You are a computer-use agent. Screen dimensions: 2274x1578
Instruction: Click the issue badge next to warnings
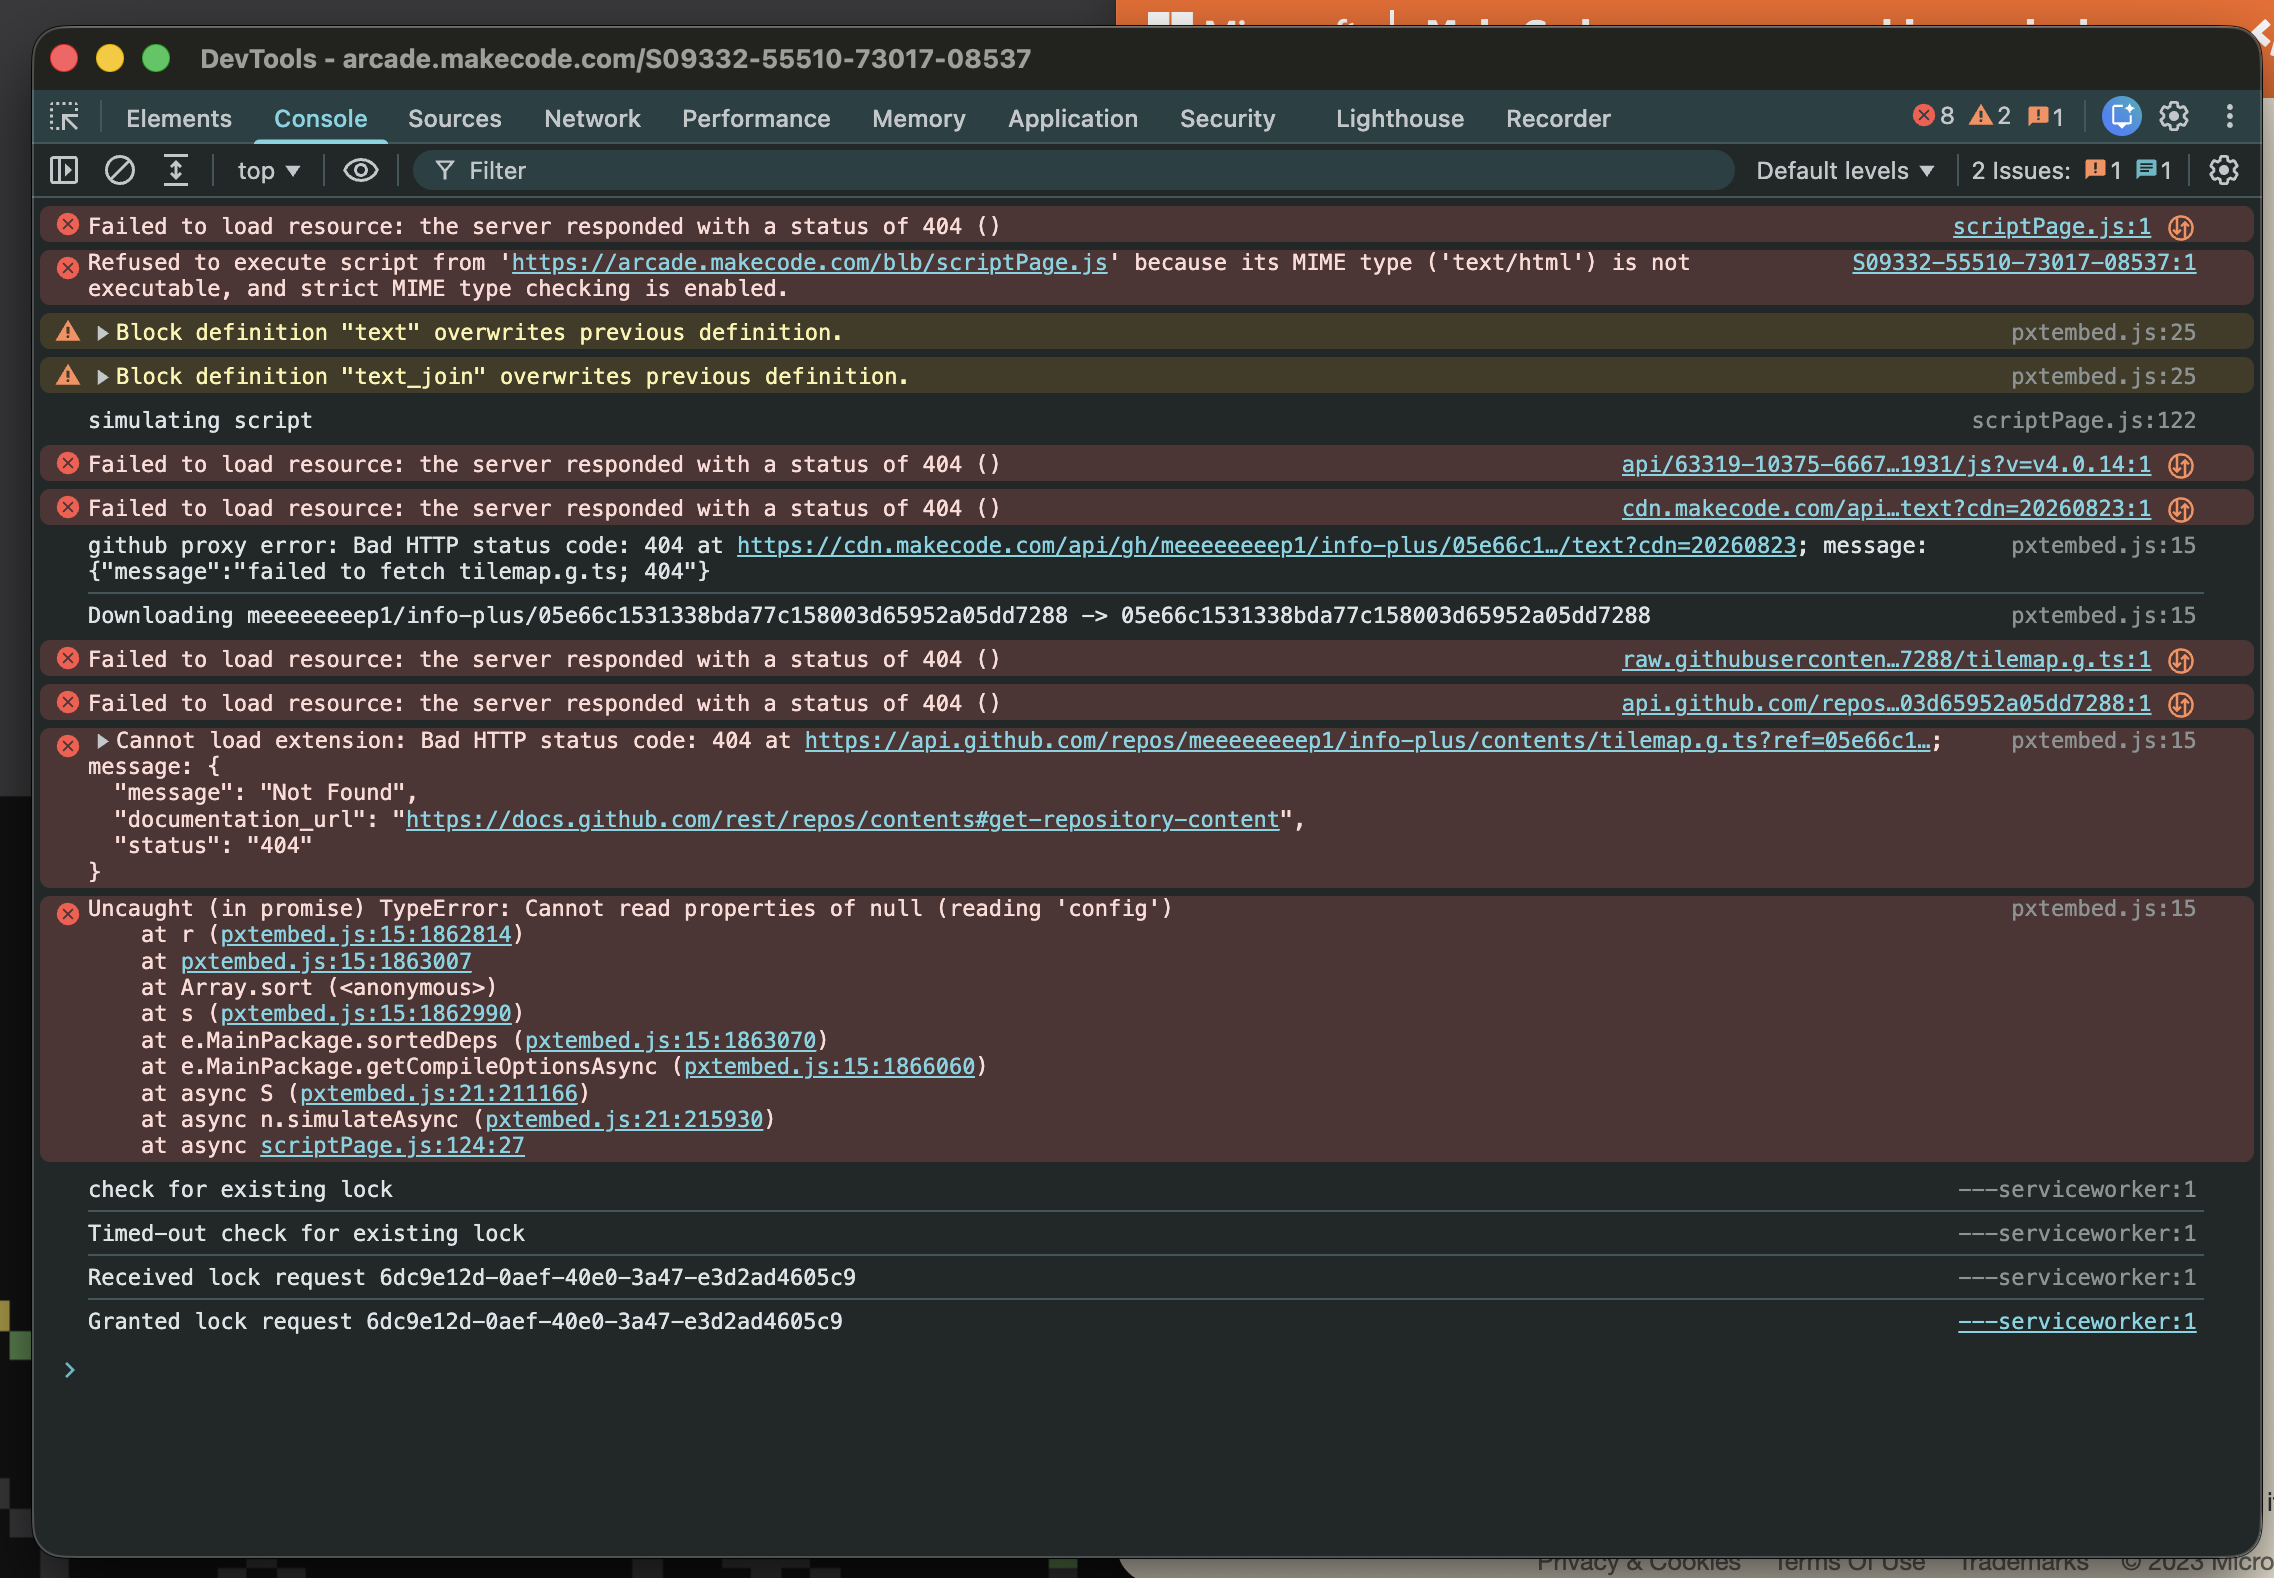2045,116
